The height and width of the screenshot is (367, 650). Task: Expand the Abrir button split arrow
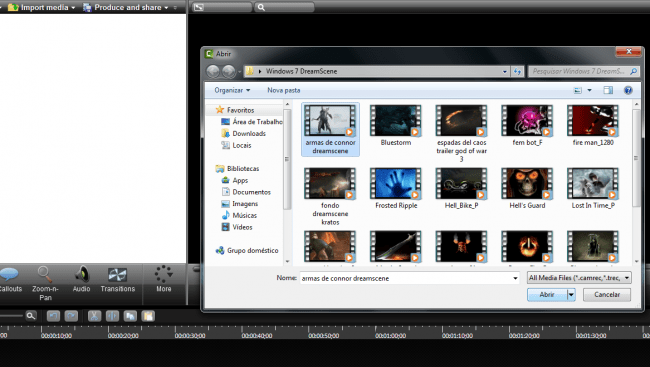click(571, 294)
